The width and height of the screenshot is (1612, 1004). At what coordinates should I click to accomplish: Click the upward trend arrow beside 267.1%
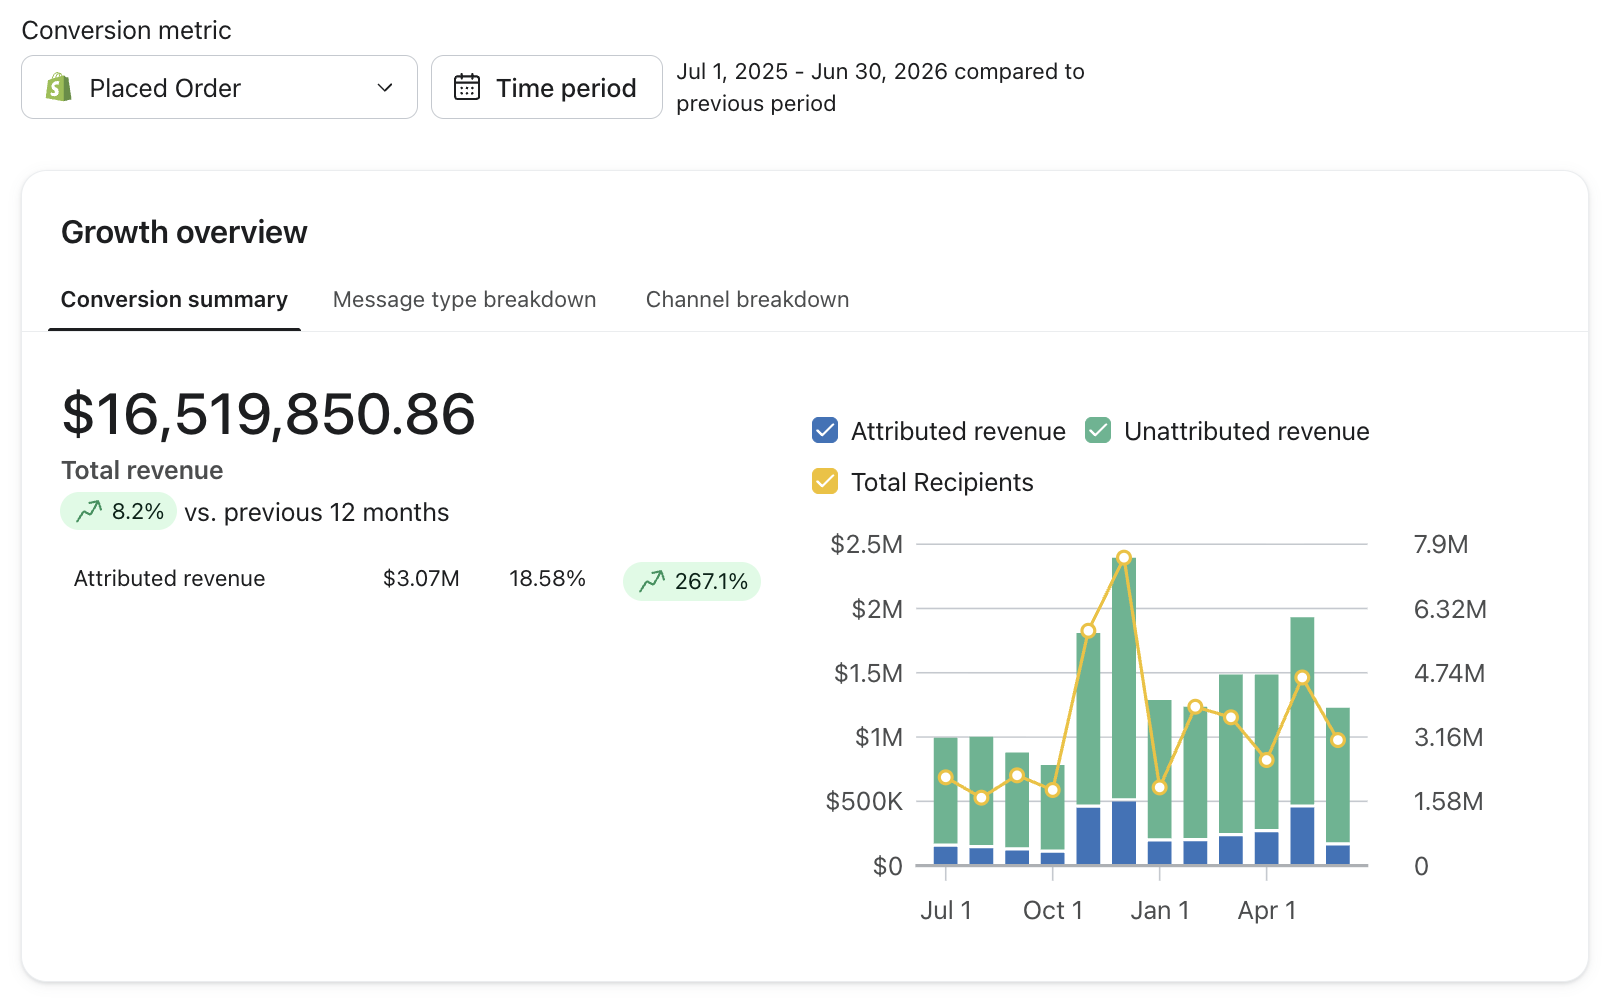[652, 581]
